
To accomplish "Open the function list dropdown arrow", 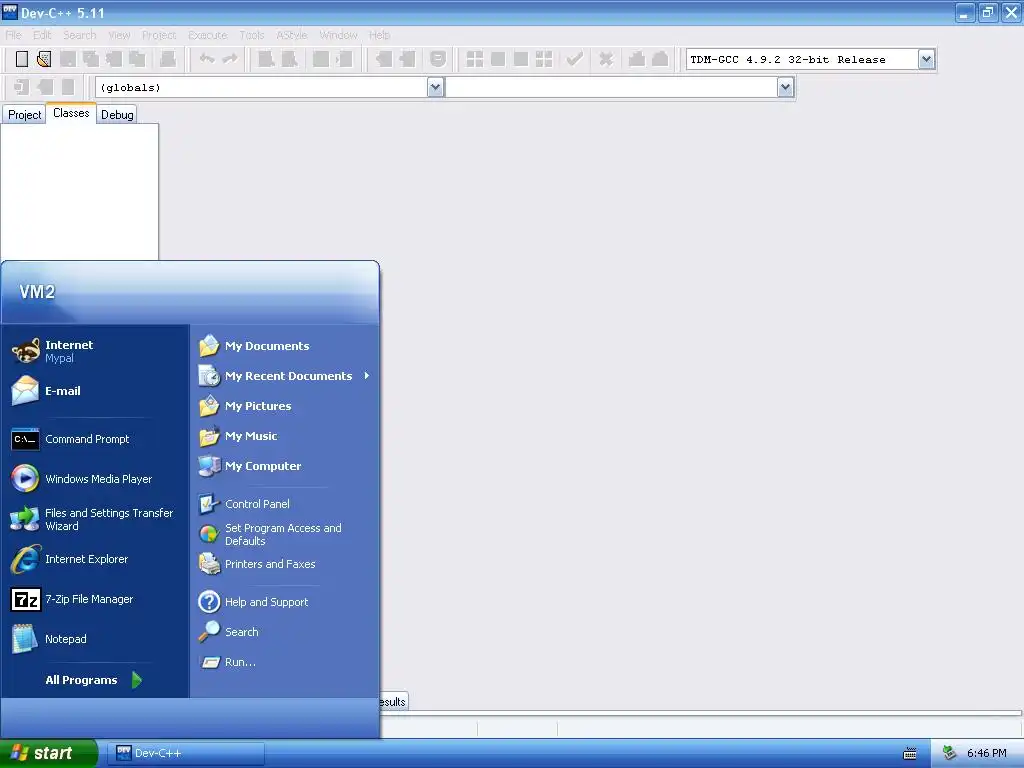I will tap(785, 88).
